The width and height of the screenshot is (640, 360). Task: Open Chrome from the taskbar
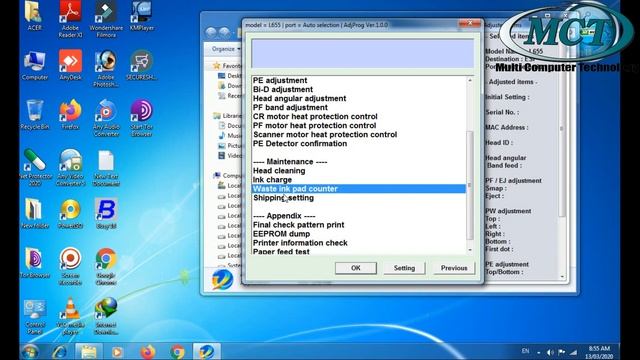pos(177,351)
